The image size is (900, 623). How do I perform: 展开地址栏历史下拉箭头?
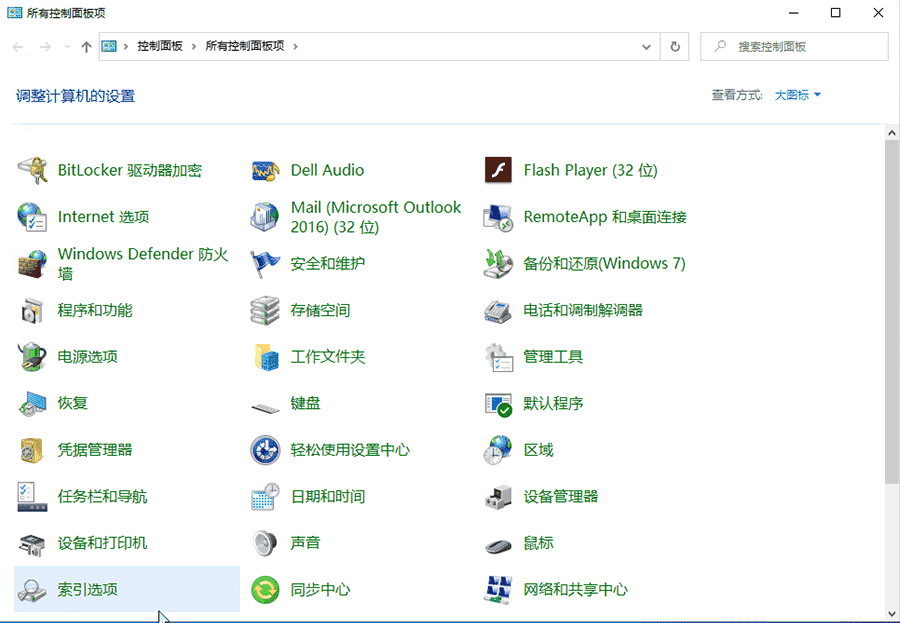pos(644,46)
